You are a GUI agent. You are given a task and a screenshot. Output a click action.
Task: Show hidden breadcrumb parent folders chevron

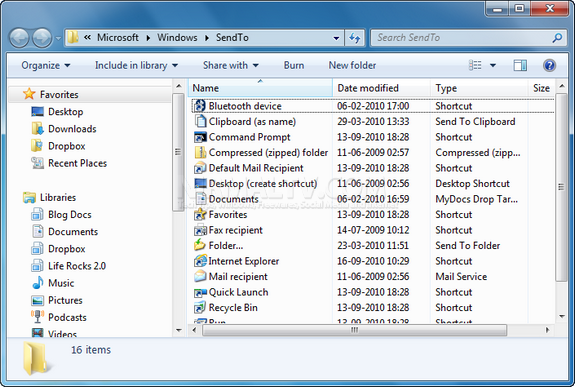tap(87, 37)
